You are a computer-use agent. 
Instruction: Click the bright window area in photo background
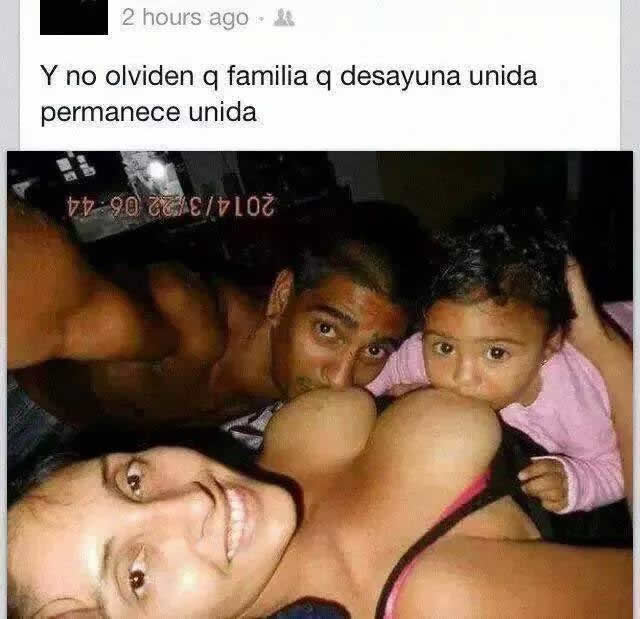157,171
